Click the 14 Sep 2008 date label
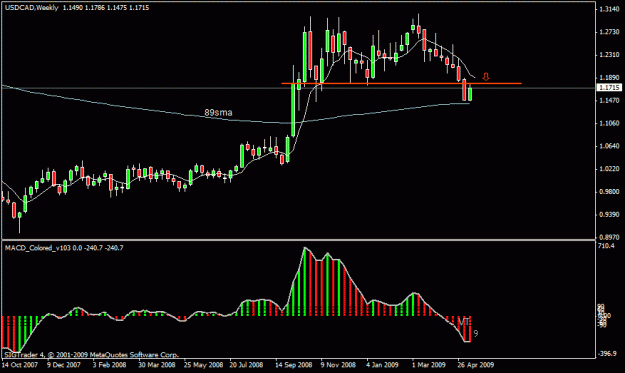 pos(294,365)
